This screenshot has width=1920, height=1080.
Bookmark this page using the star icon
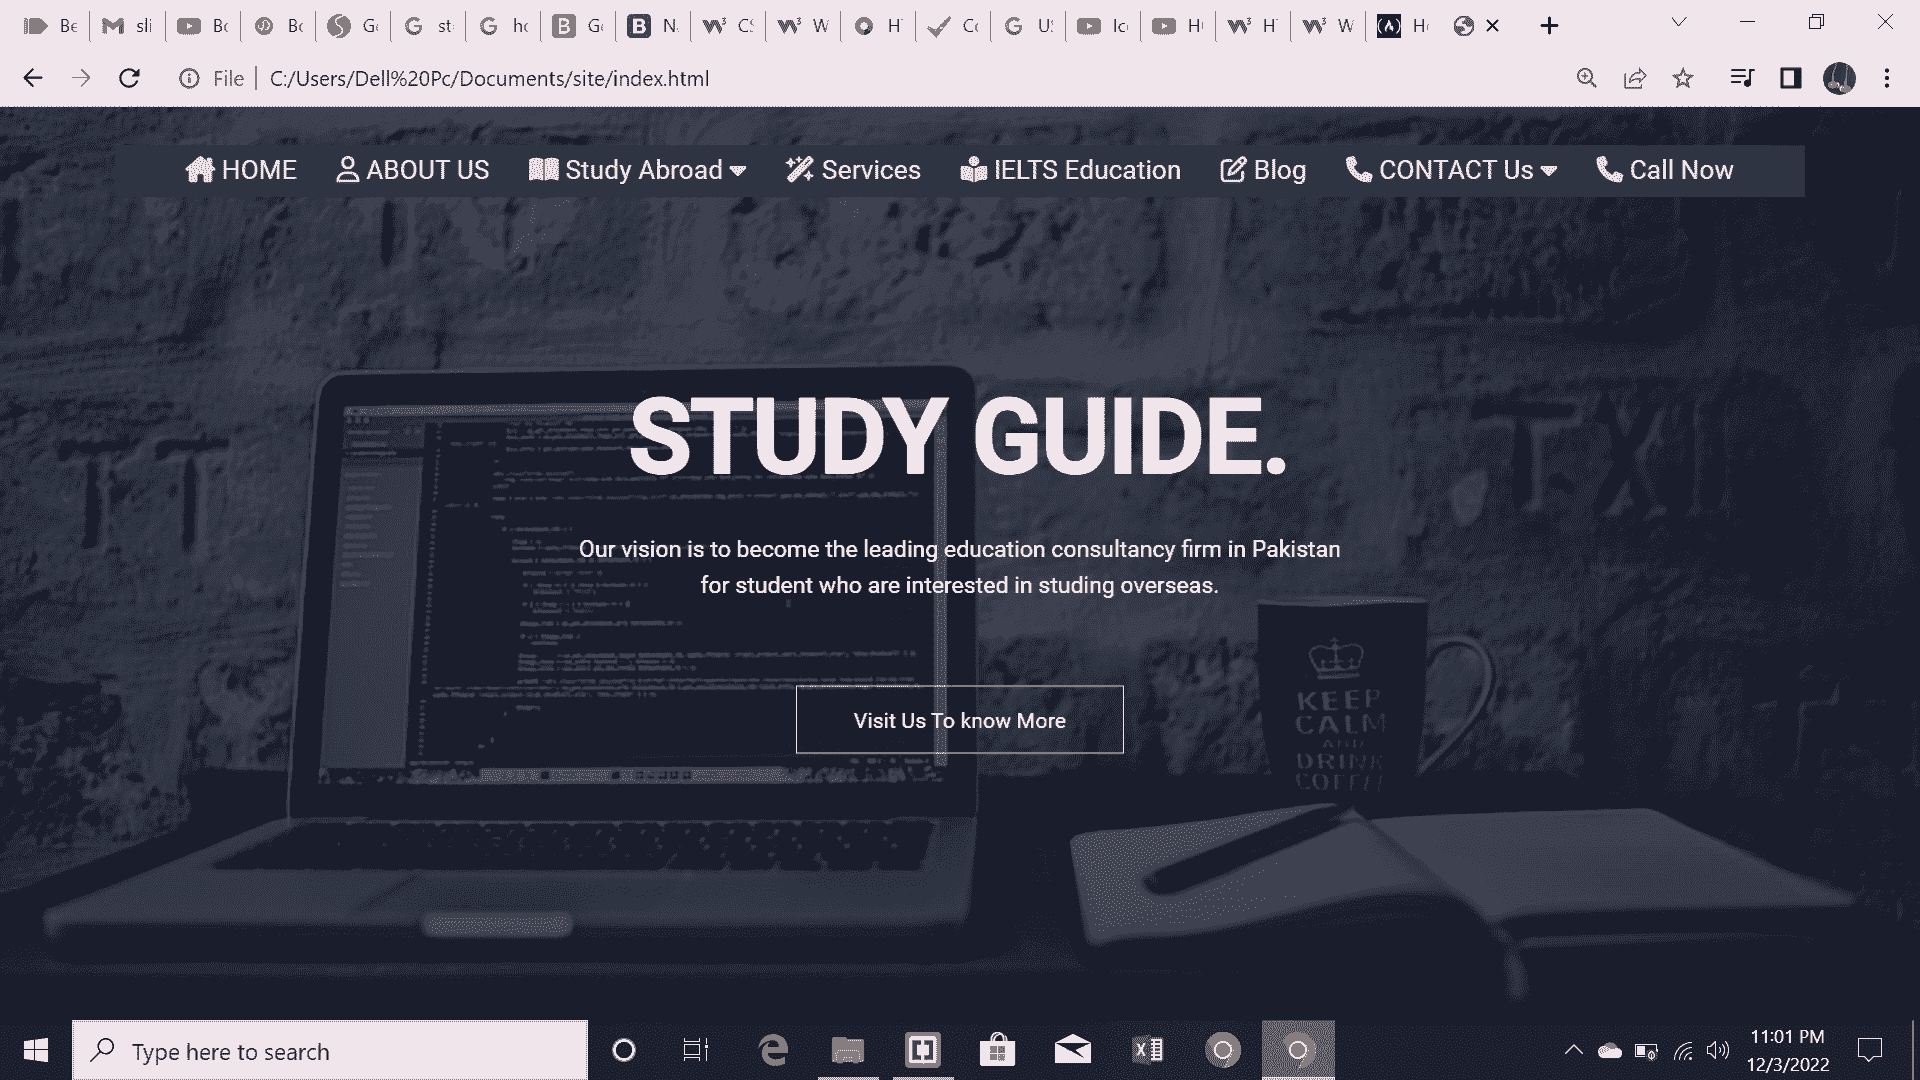click(1683, 78)
